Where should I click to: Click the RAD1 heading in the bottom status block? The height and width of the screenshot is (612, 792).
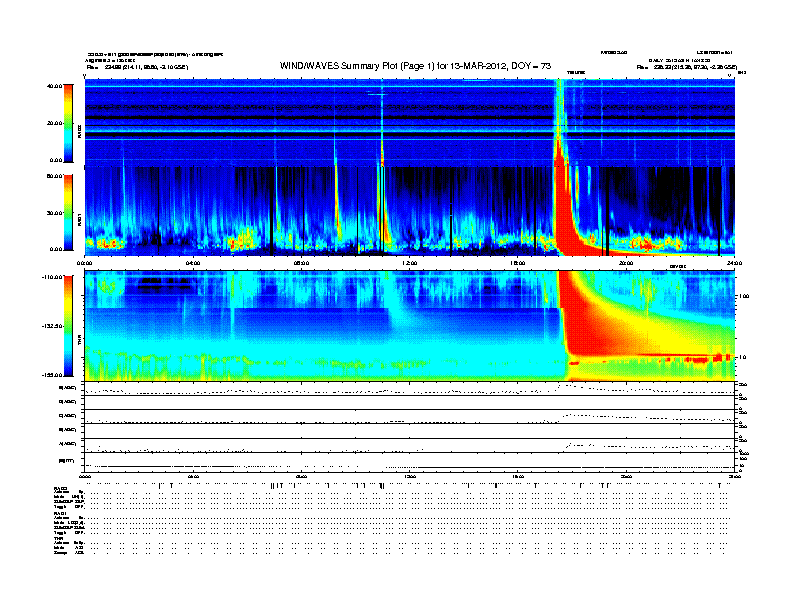coord(60,513)
